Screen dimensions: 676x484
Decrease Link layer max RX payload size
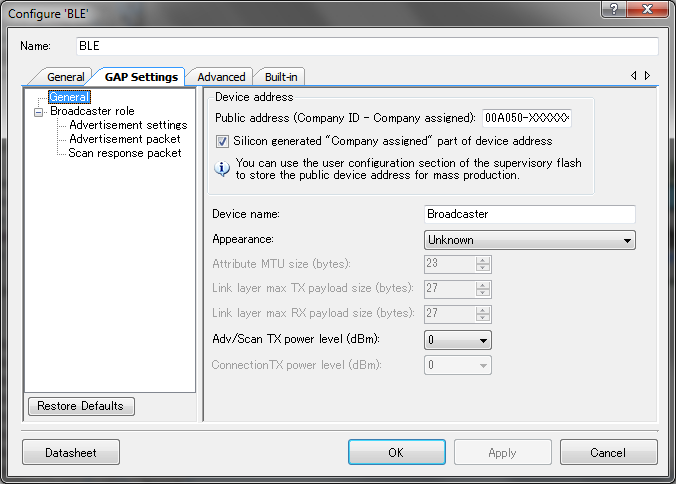(483, 318)
